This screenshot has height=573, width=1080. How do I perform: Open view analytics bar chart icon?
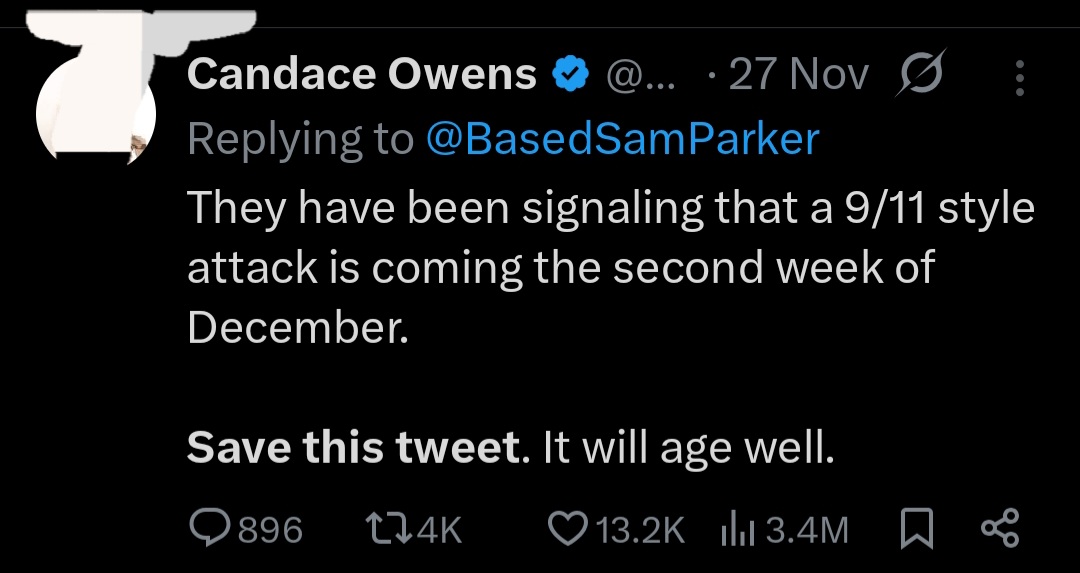click(738, 528)
